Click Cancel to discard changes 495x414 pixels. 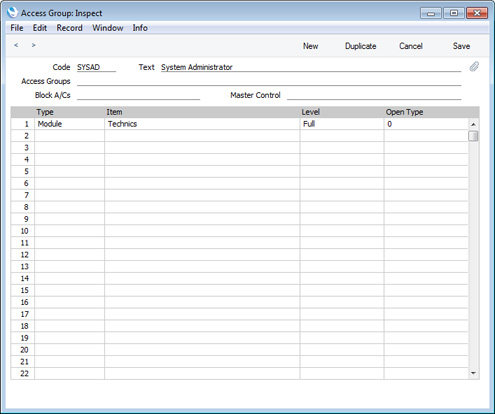(411, 46)
